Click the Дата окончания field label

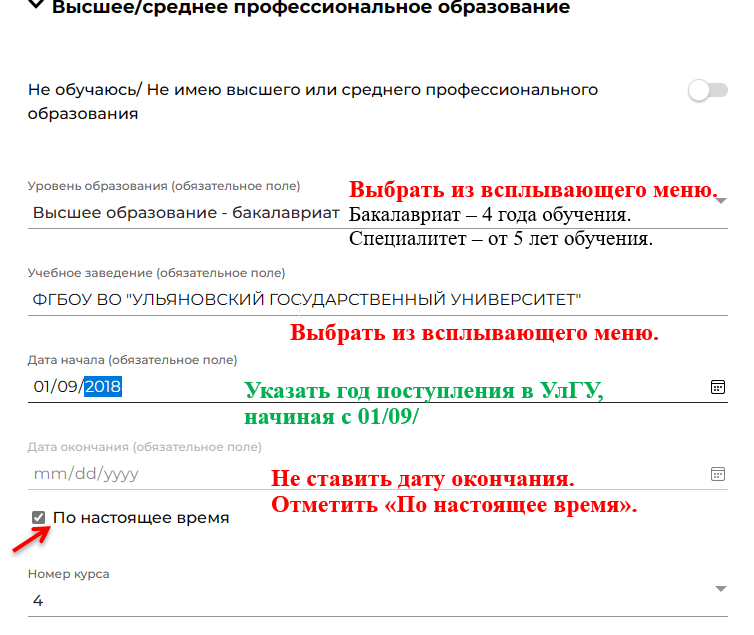(144, 447)
